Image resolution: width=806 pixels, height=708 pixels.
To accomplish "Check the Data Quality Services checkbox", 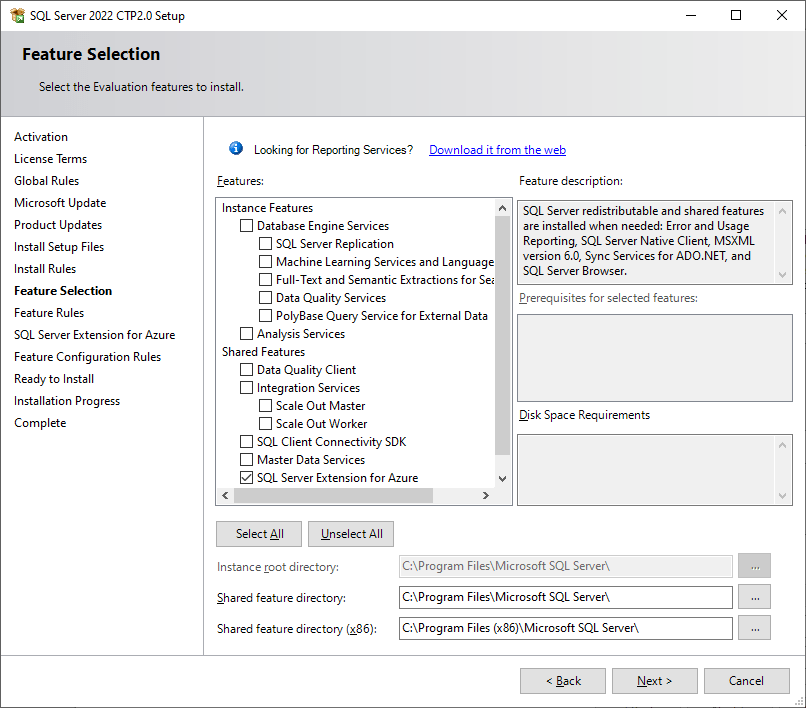I will pos(265,298).
